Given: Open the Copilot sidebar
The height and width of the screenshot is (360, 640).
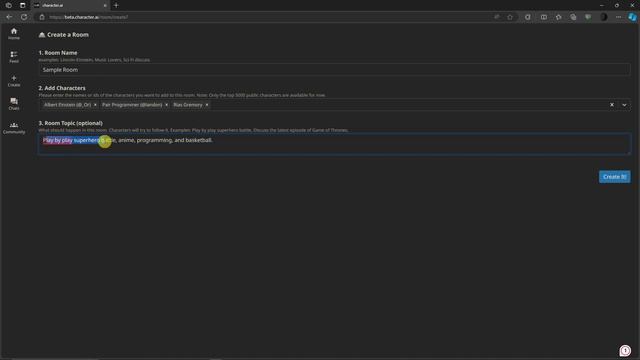Looking at the screenshot, I should click(632, 17).
